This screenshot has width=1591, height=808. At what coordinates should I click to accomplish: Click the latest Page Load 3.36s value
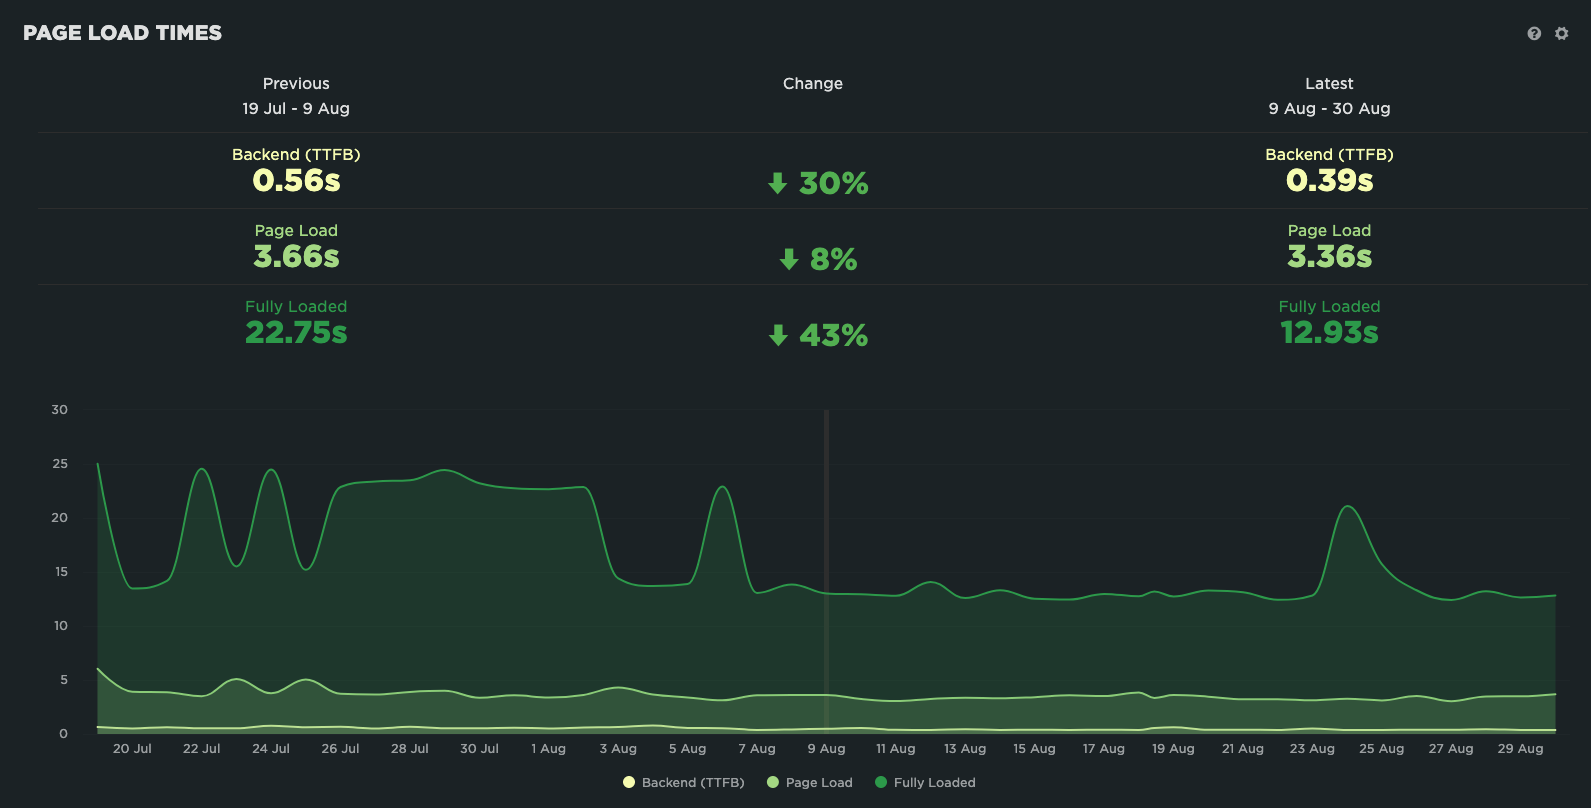(x=1329, y=256)
